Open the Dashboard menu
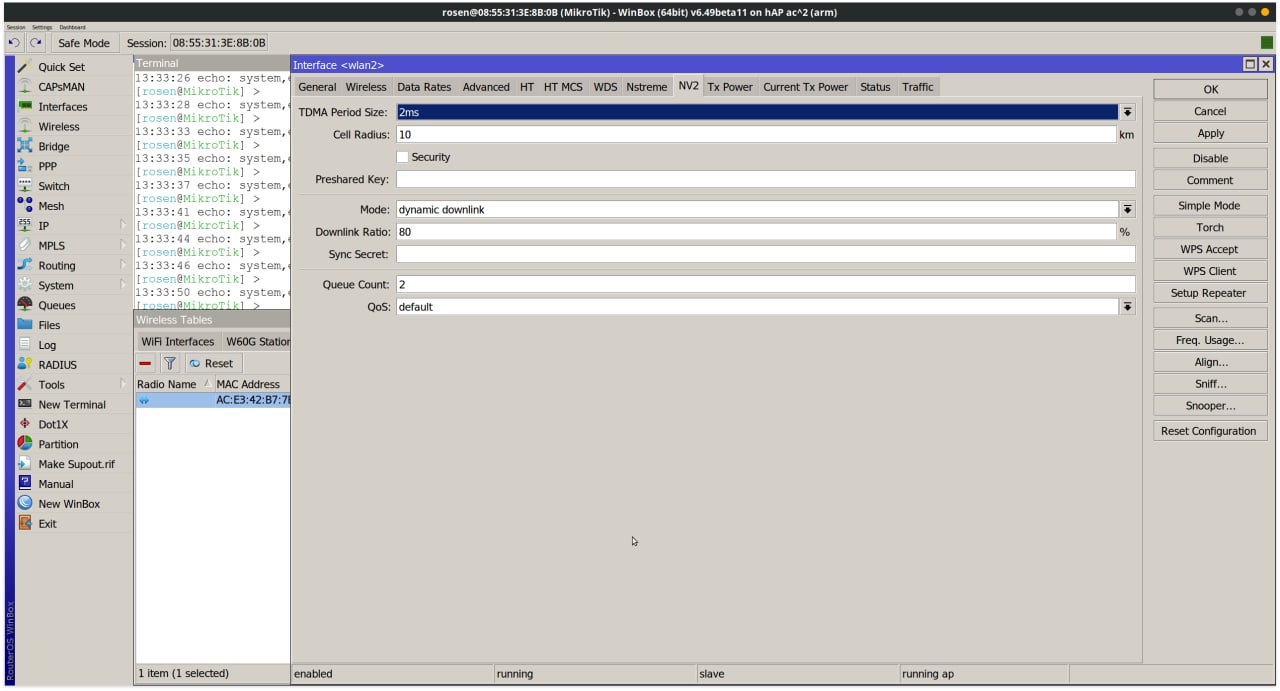 click(x=72, y=27)
